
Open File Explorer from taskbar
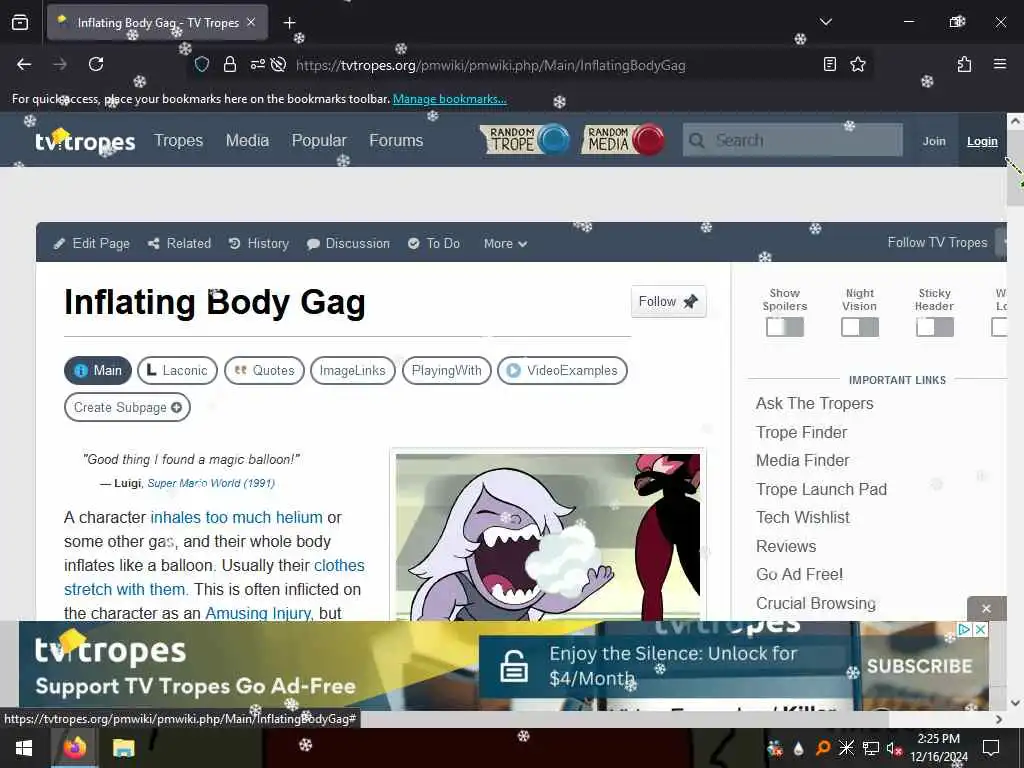point(123,748)
